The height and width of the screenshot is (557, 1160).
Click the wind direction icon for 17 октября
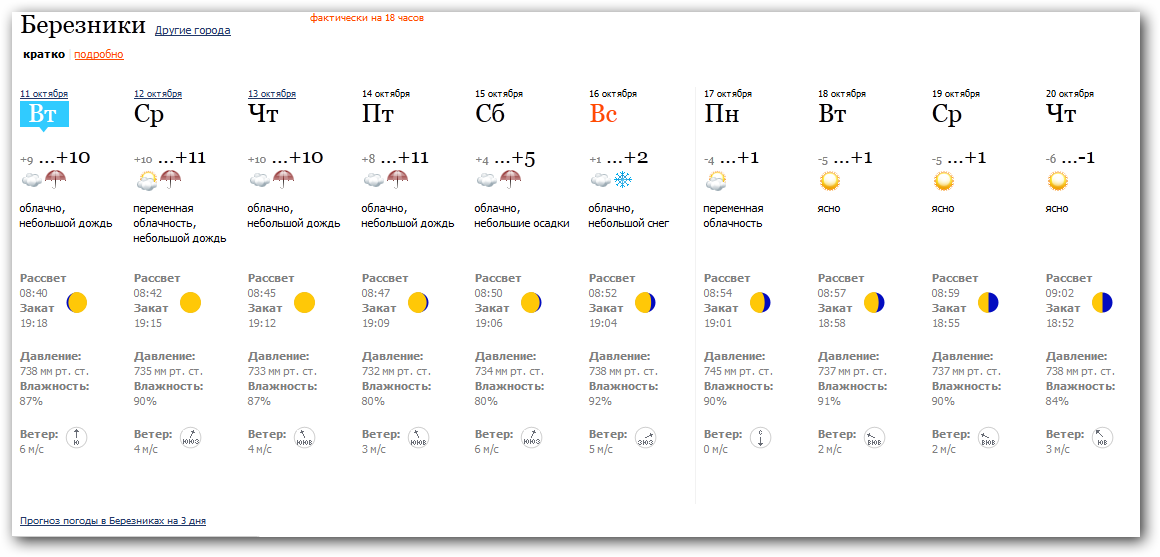coord(761,437)
